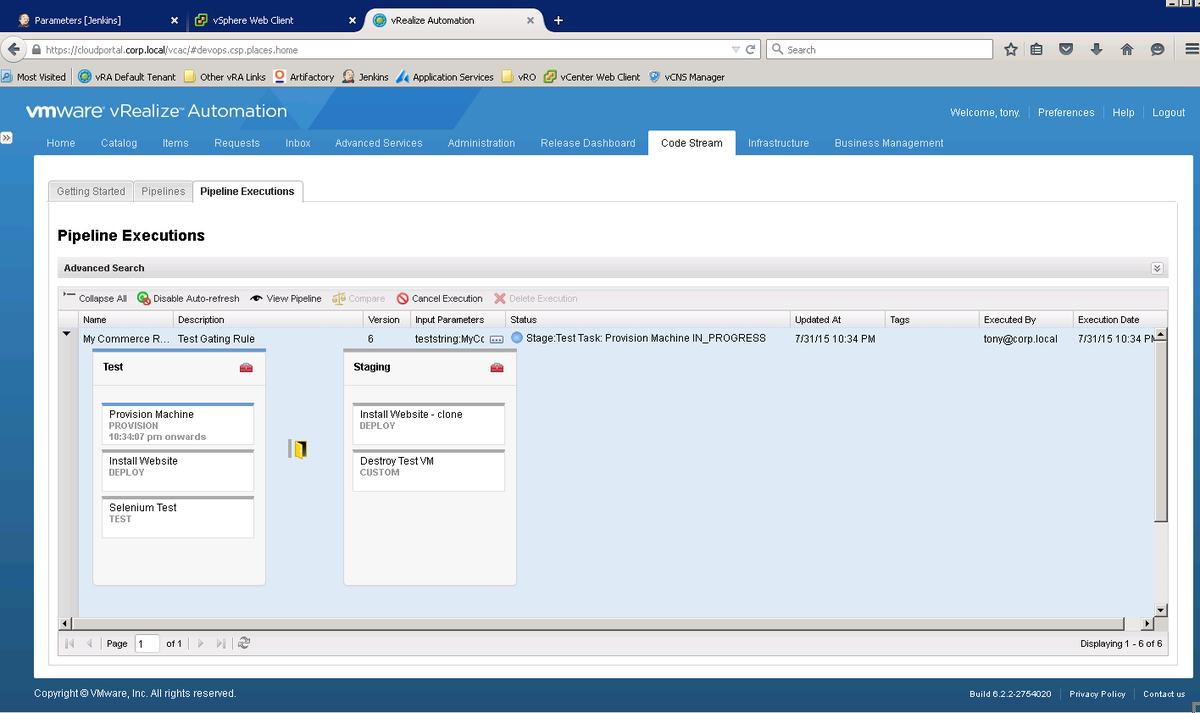Select the Pipeline Executions tab
The height and width of the screenshot is (713, 1200).
pos(247,191)
